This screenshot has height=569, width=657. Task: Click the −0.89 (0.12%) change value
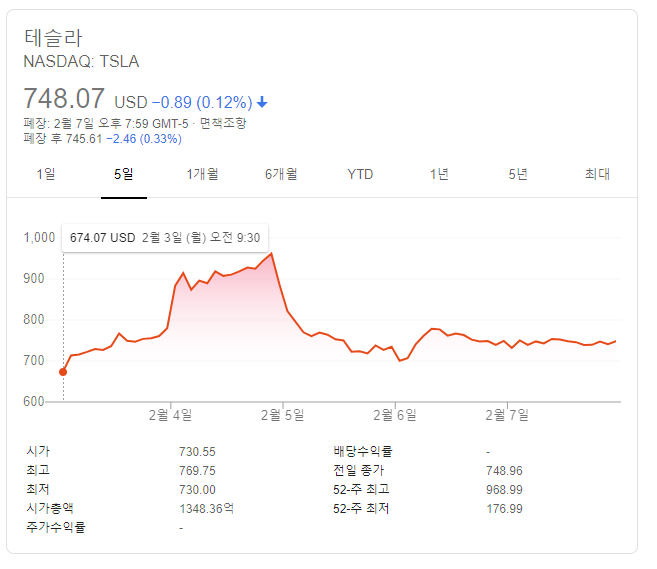click(202, 102)
